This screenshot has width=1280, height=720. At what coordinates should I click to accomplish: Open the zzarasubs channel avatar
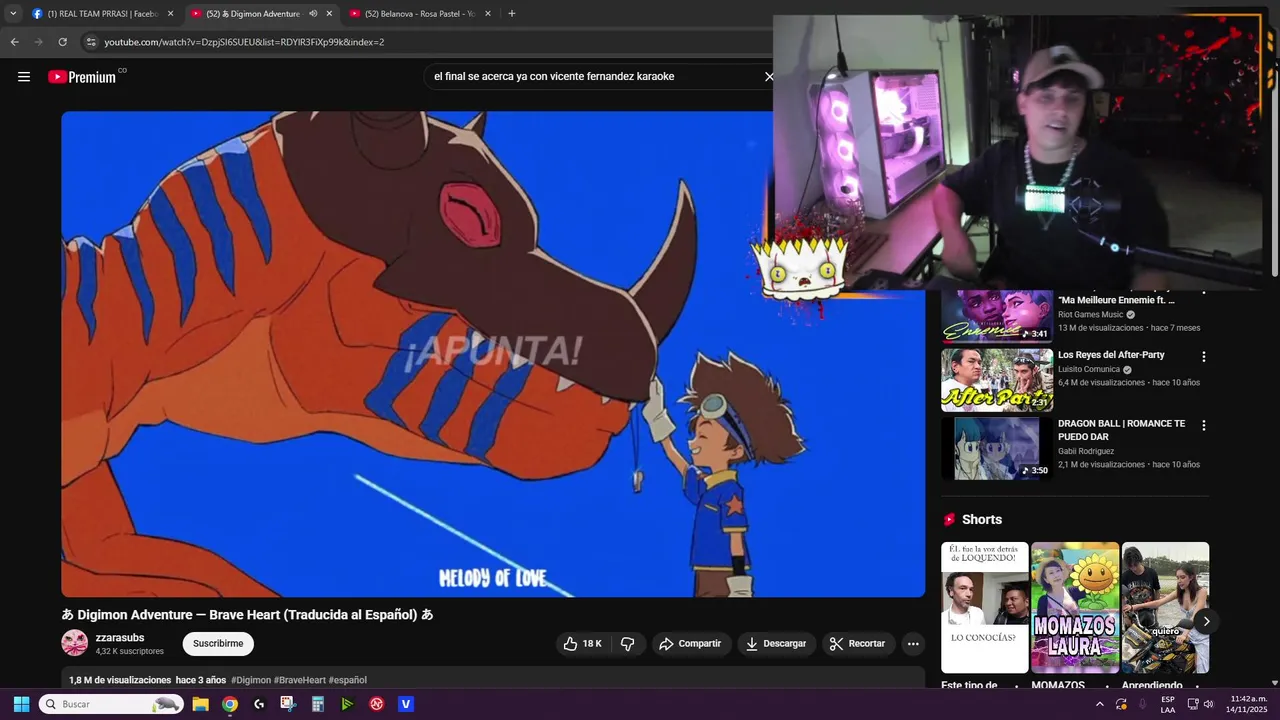tap(75, 643)
